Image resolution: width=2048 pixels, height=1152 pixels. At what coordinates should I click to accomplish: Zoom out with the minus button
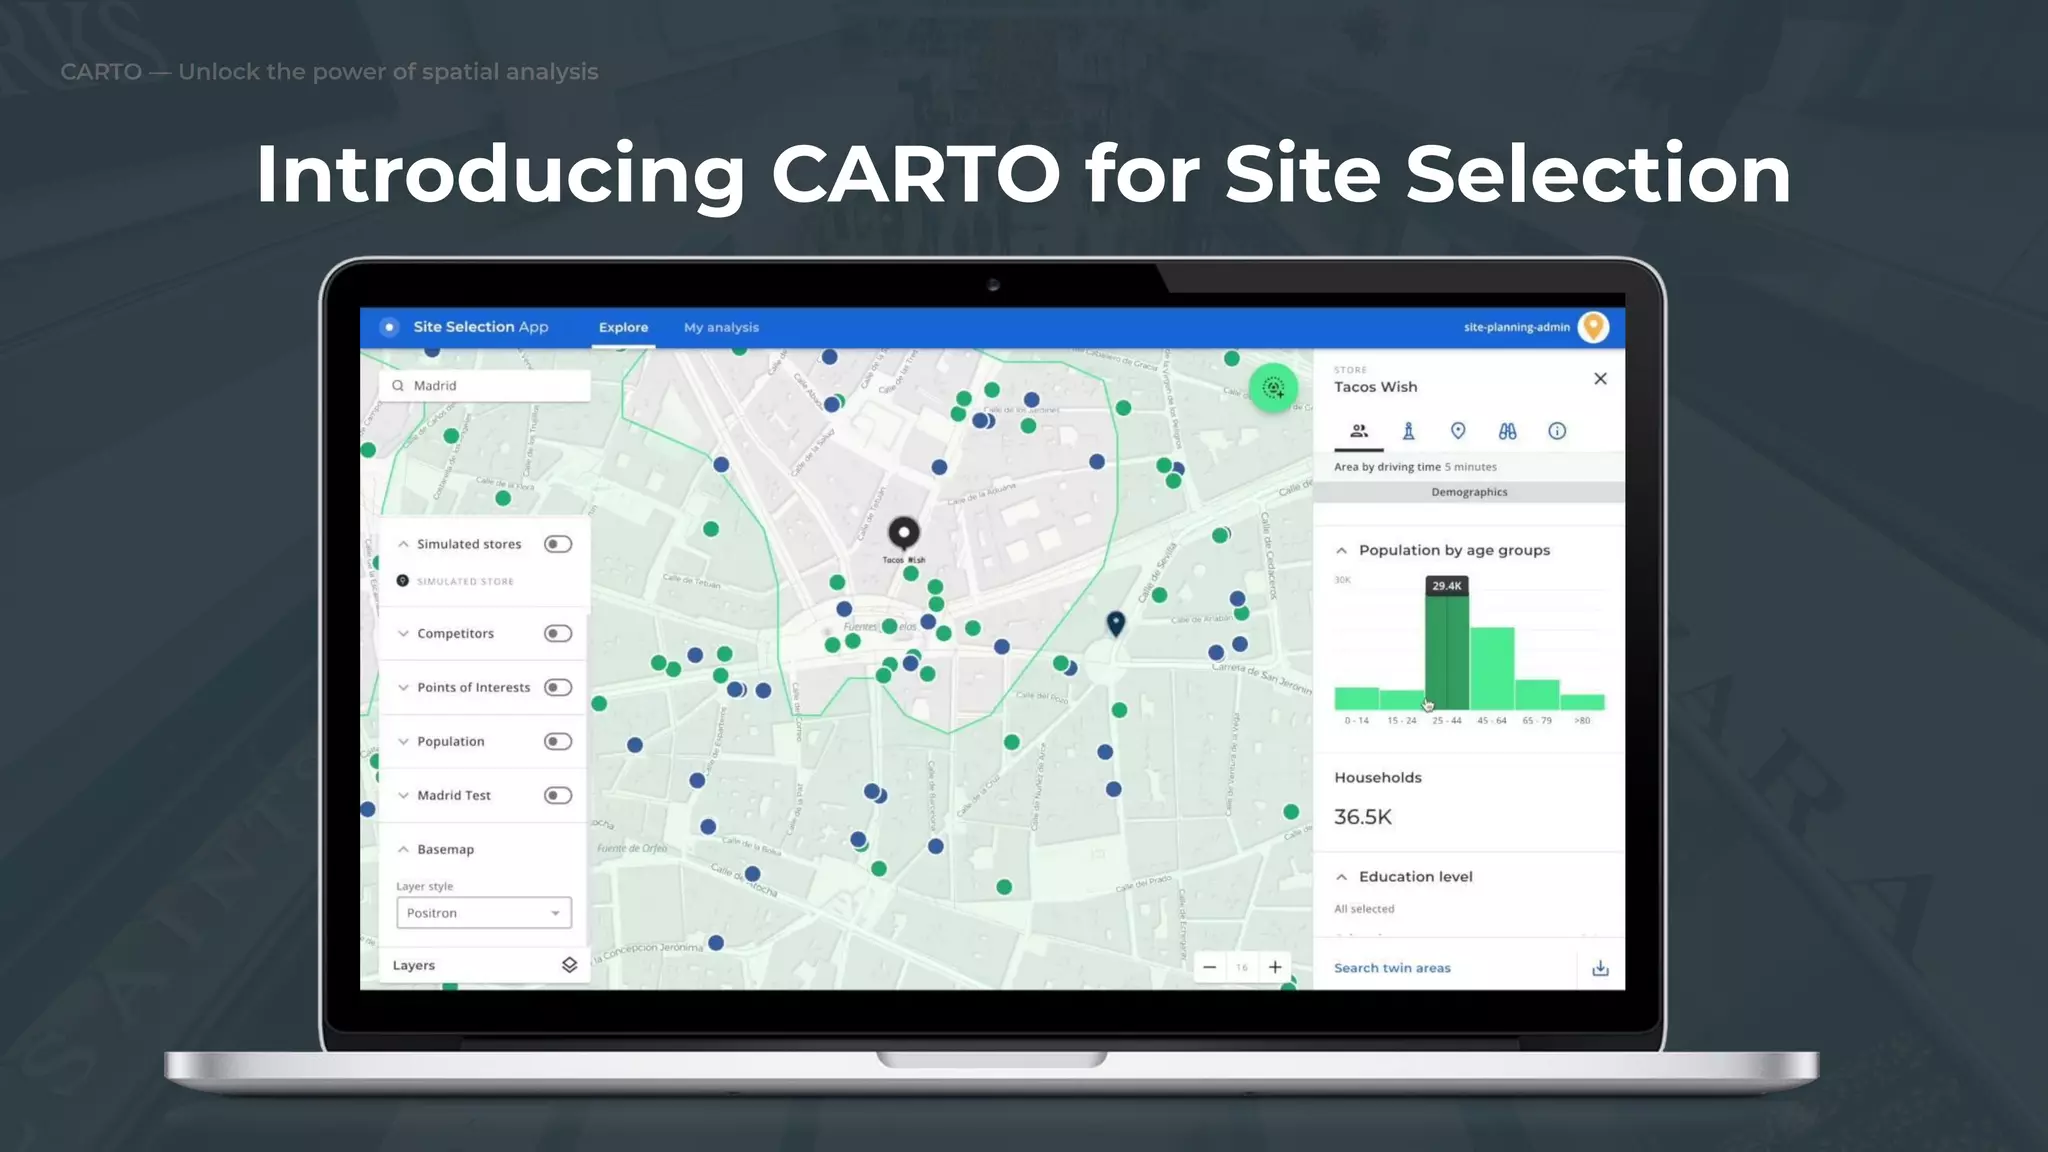[x=1209, y=967]
